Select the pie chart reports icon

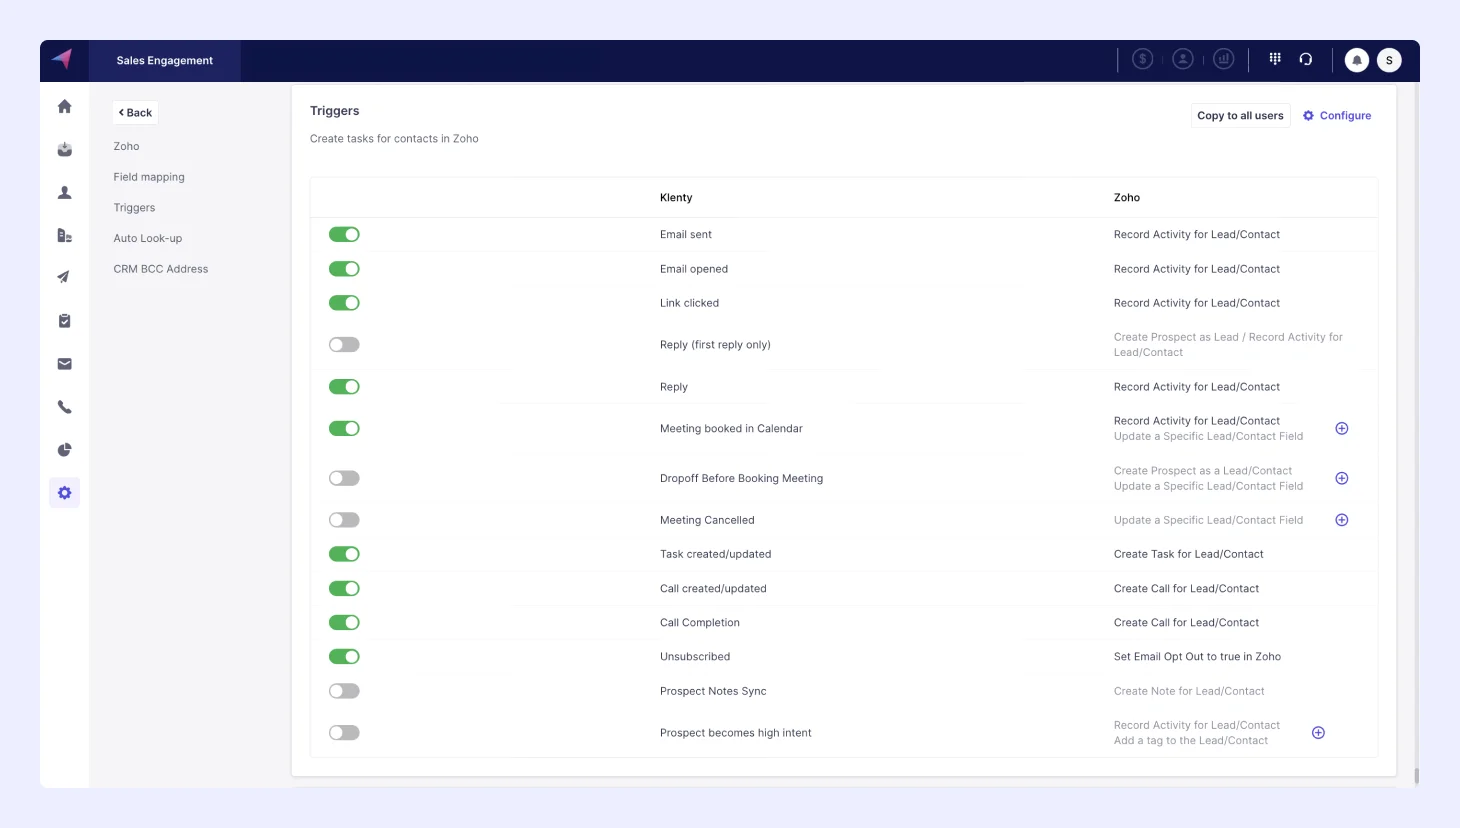(x=64, y=449)
